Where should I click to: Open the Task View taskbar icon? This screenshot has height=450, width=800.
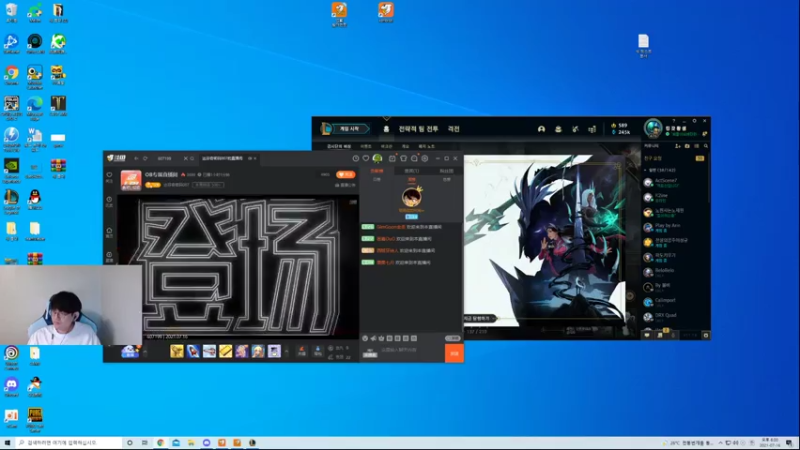(x=145, y=443)
